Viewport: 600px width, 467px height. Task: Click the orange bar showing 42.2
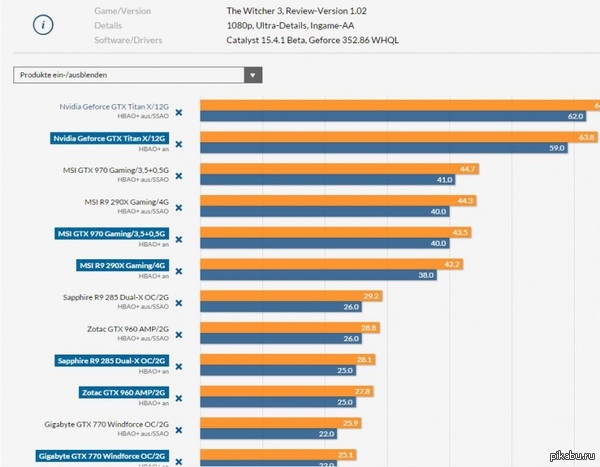[x=332, y=264]
